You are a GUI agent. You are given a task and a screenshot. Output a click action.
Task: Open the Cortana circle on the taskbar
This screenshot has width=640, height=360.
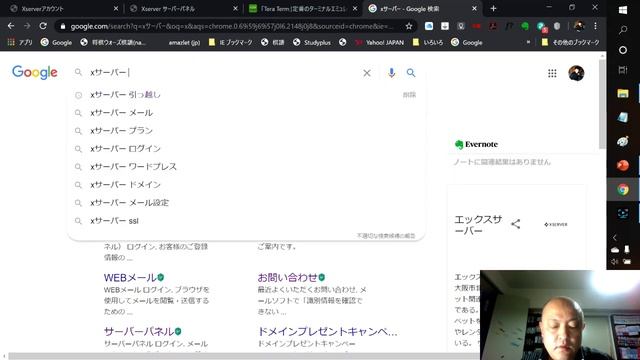(623, 50)
